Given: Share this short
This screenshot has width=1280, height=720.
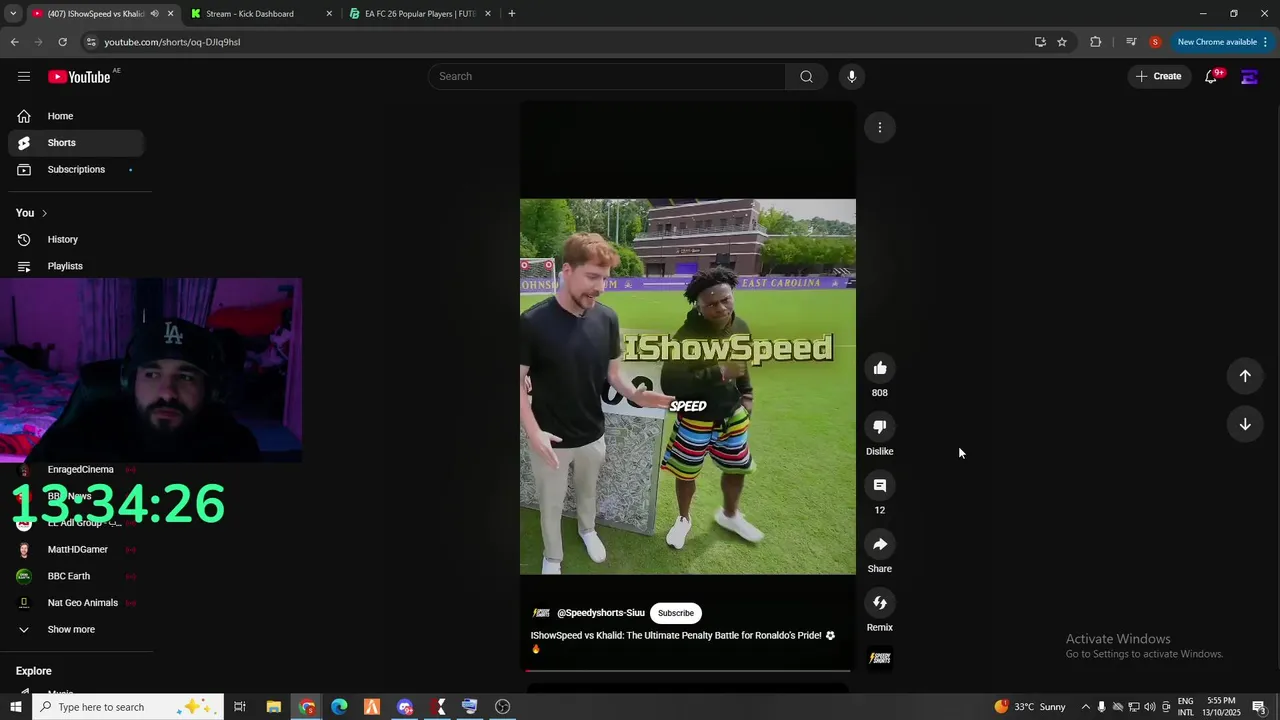Looking at the screenshot, I should 880,544.
